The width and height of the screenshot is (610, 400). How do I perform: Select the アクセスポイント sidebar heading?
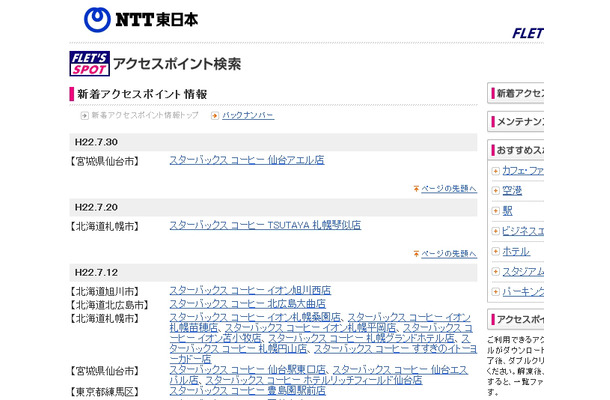pos(515,319)
